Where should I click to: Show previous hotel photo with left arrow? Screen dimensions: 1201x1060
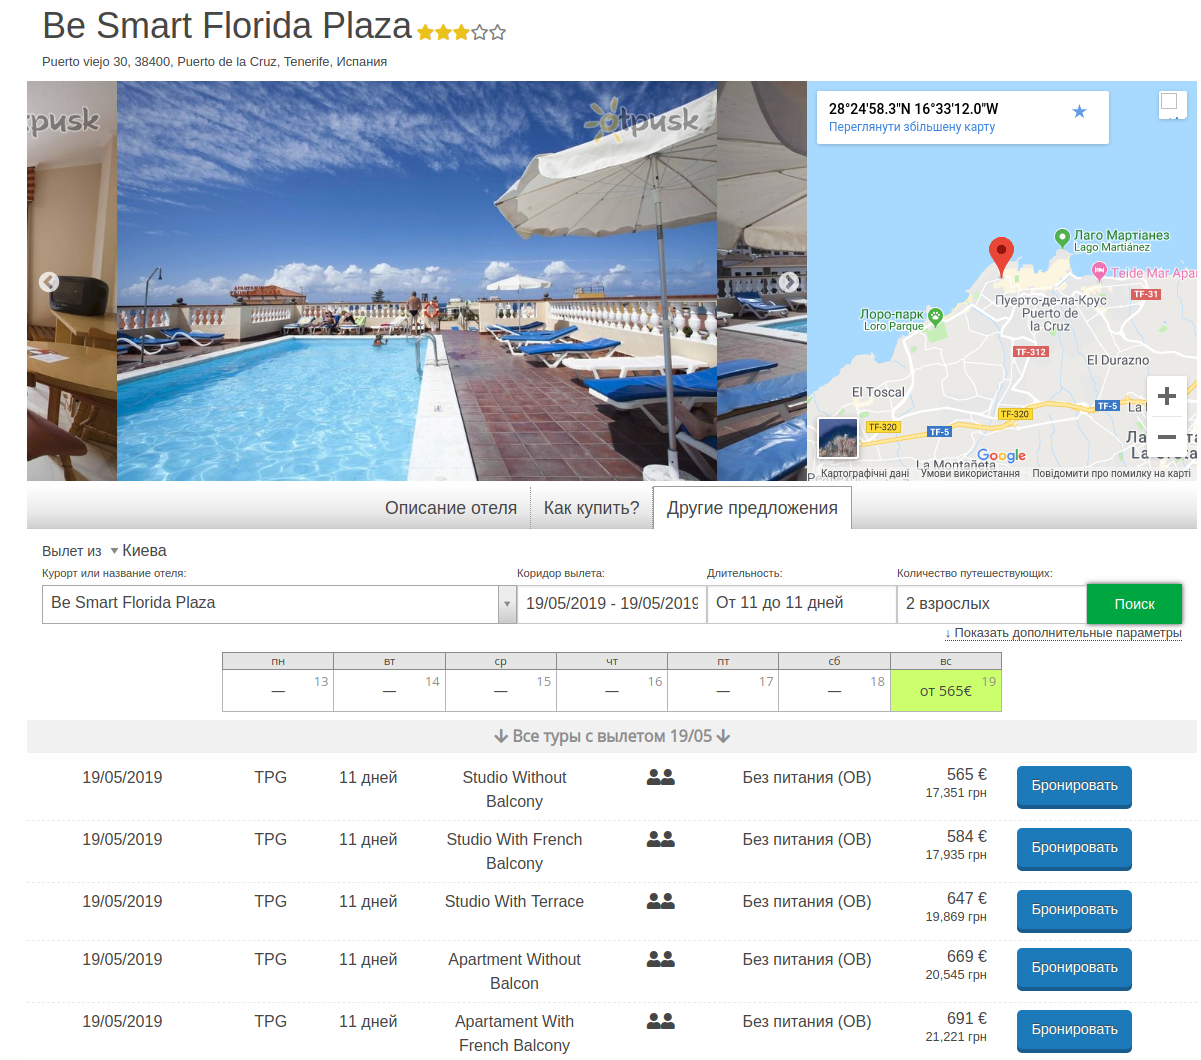point(49,282)
